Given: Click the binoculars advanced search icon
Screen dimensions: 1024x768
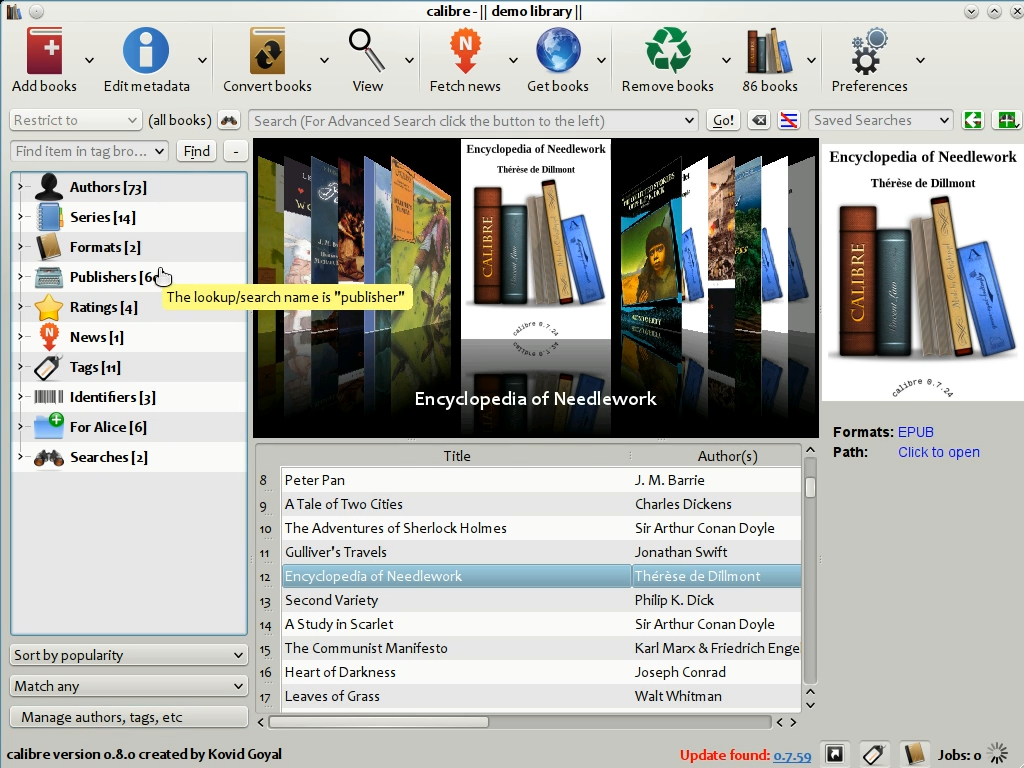Looking at the screenshot, I should click(230, 121).
